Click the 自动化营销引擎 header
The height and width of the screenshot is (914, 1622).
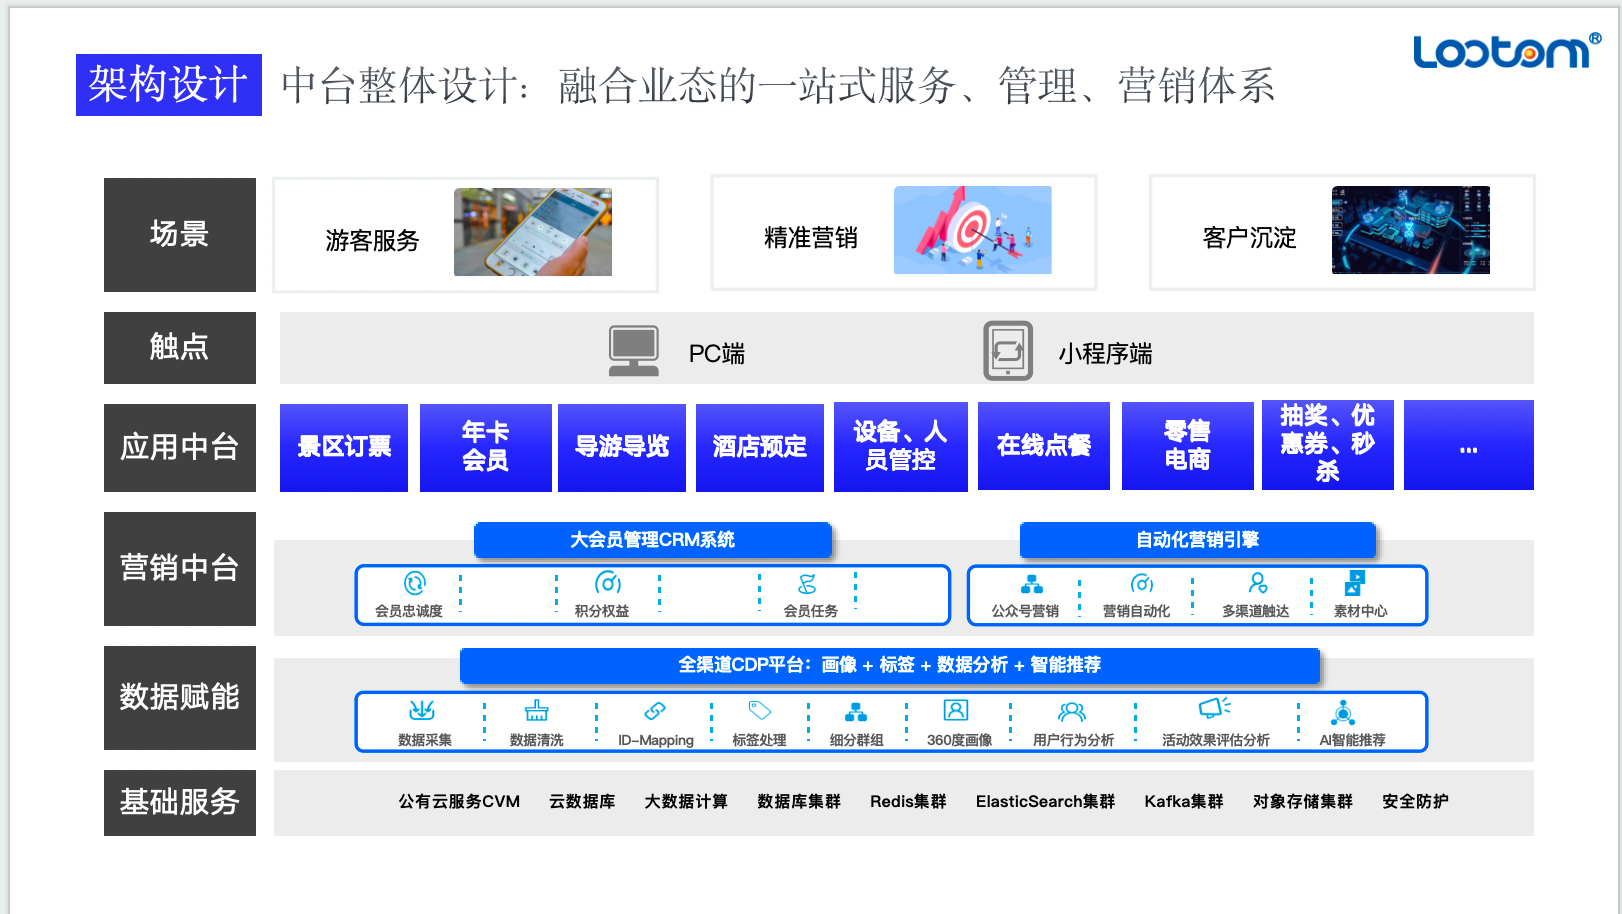coord(1198,540)
